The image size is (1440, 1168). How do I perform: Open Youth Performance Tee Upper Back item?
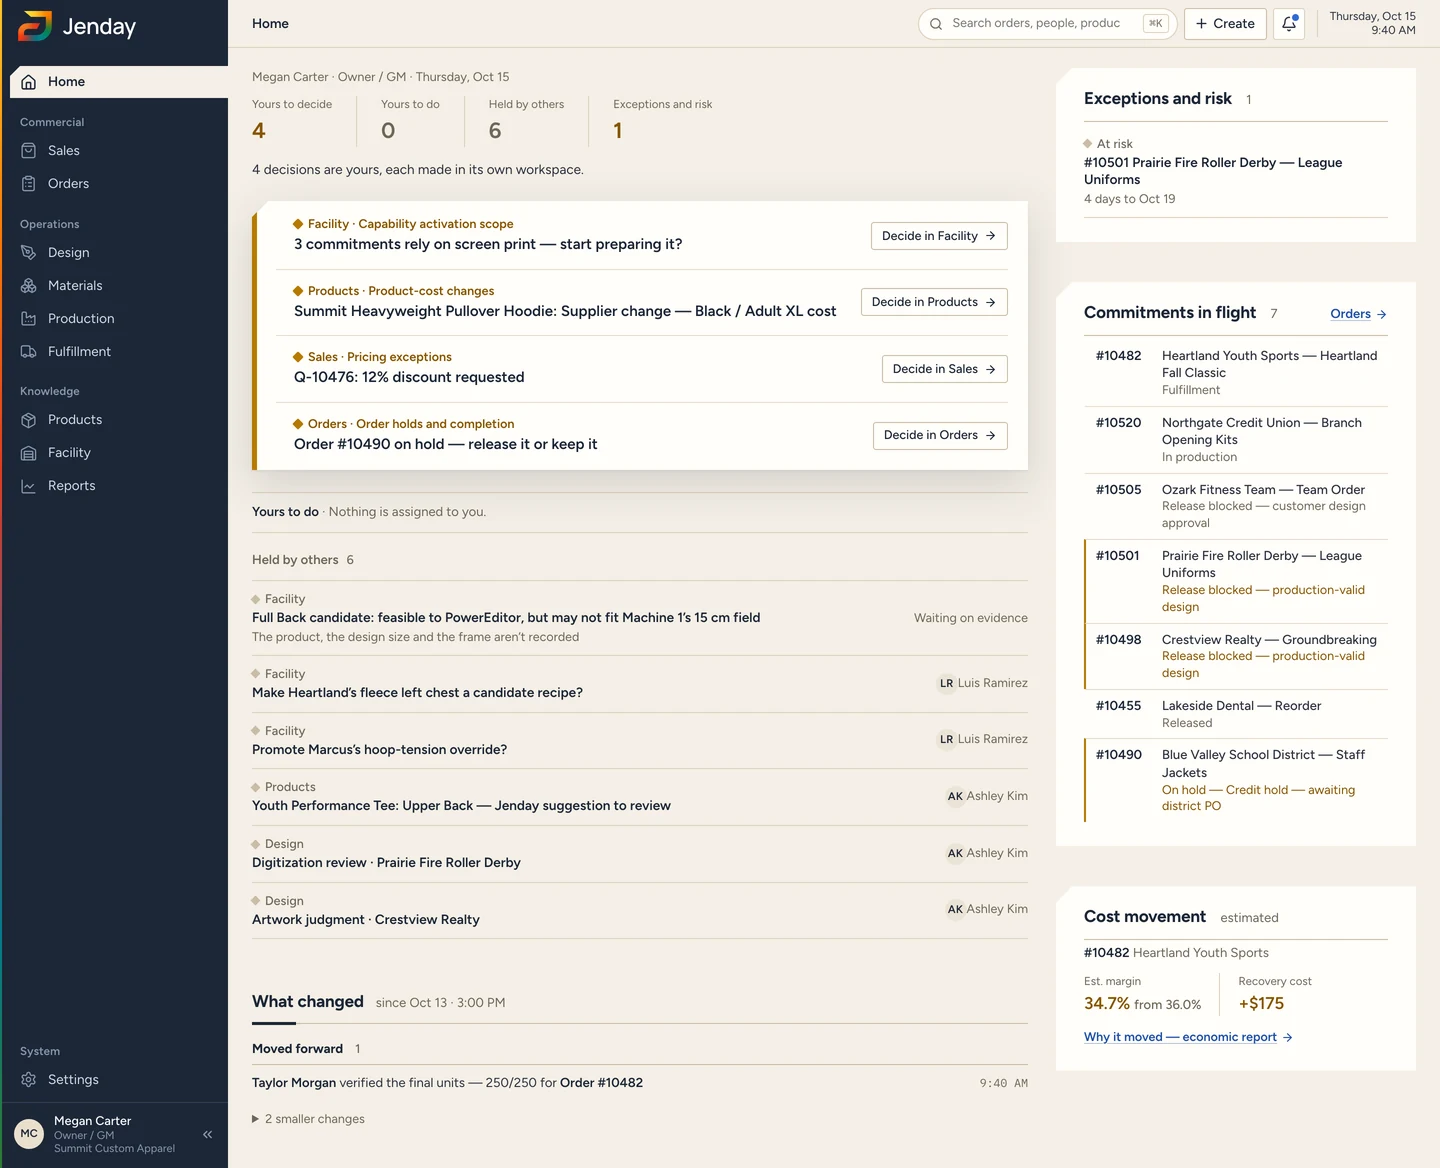[x=640, y=797]
